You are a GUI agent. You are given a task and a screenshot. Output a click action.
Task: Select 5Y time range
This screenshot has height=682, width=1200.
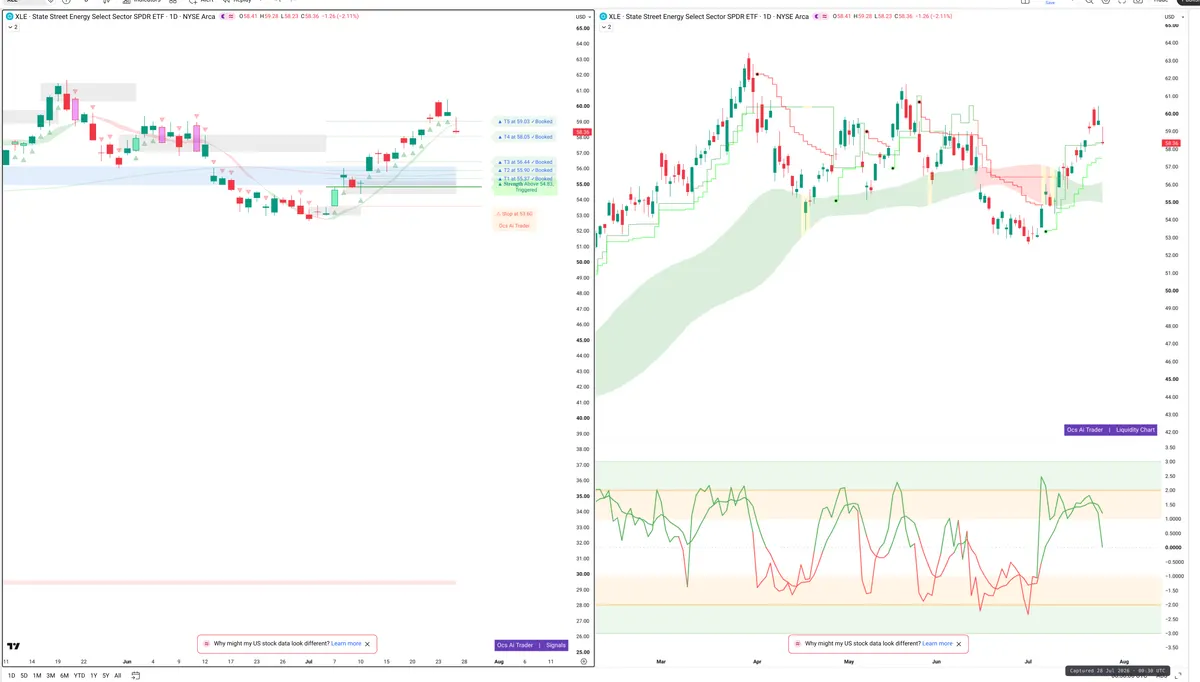tap(105, 676)
